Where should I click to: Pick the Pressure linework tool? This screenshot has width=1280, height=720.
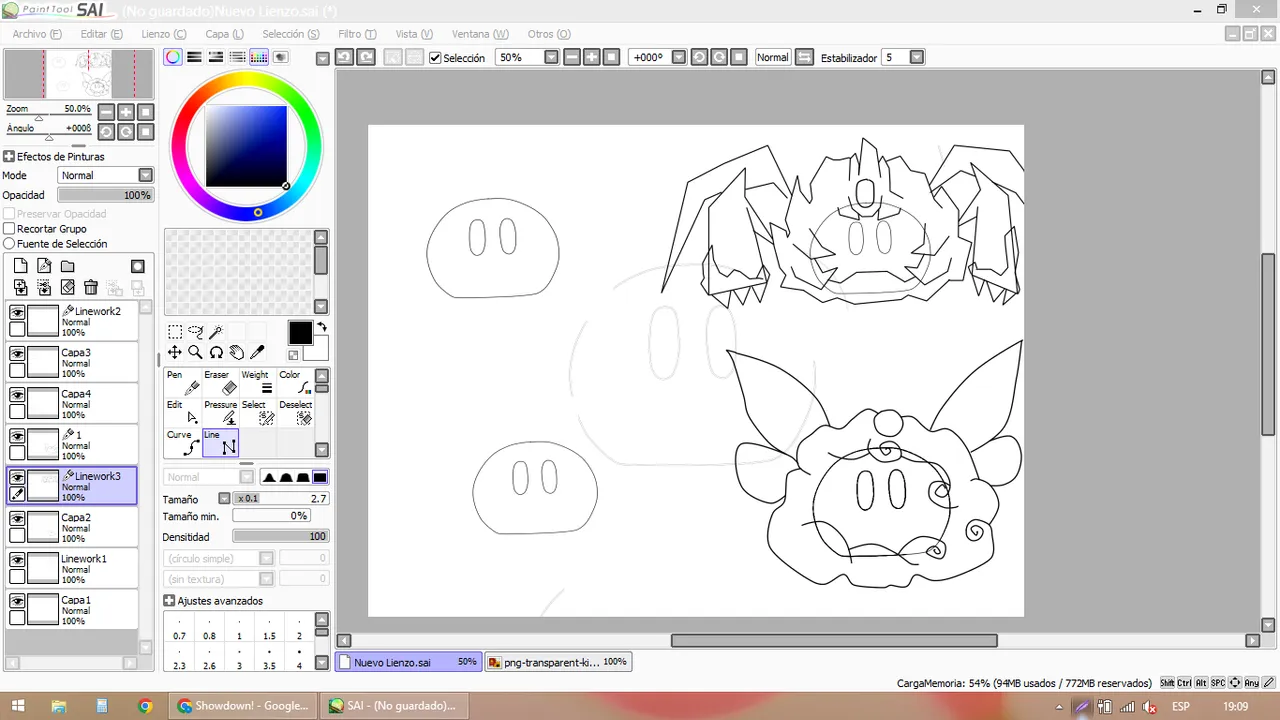pyautogui.click(x=220, y=413)
